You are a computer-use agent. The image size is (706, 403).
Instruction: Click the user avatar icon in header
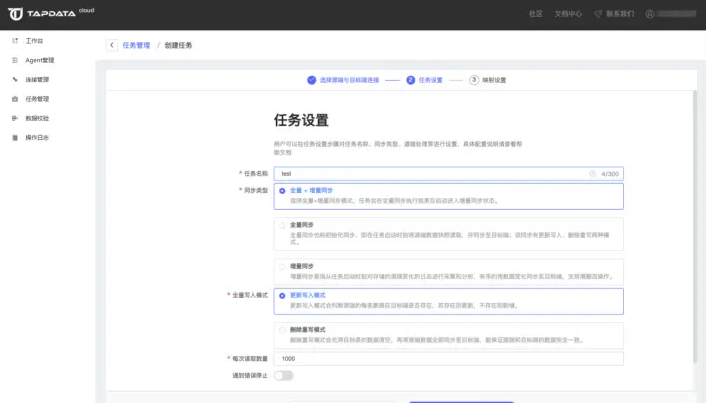click(650, 14)
